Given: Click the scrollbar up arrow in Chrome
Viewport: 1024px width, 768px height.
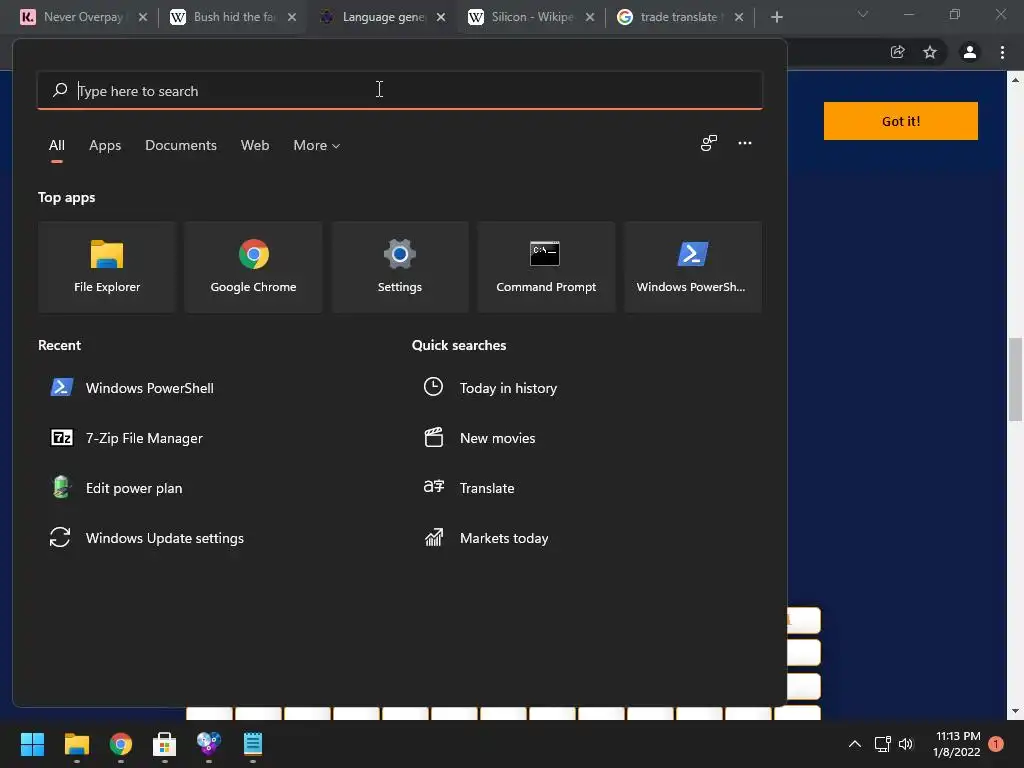Looking at the screenshot, I should click(x=1015, y=80).
